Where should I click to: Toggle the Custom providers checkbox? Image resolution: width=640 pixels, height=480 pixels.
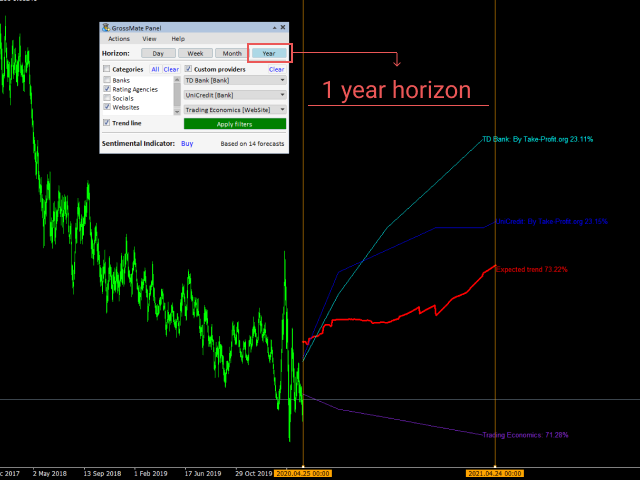[x=188, y=69]
